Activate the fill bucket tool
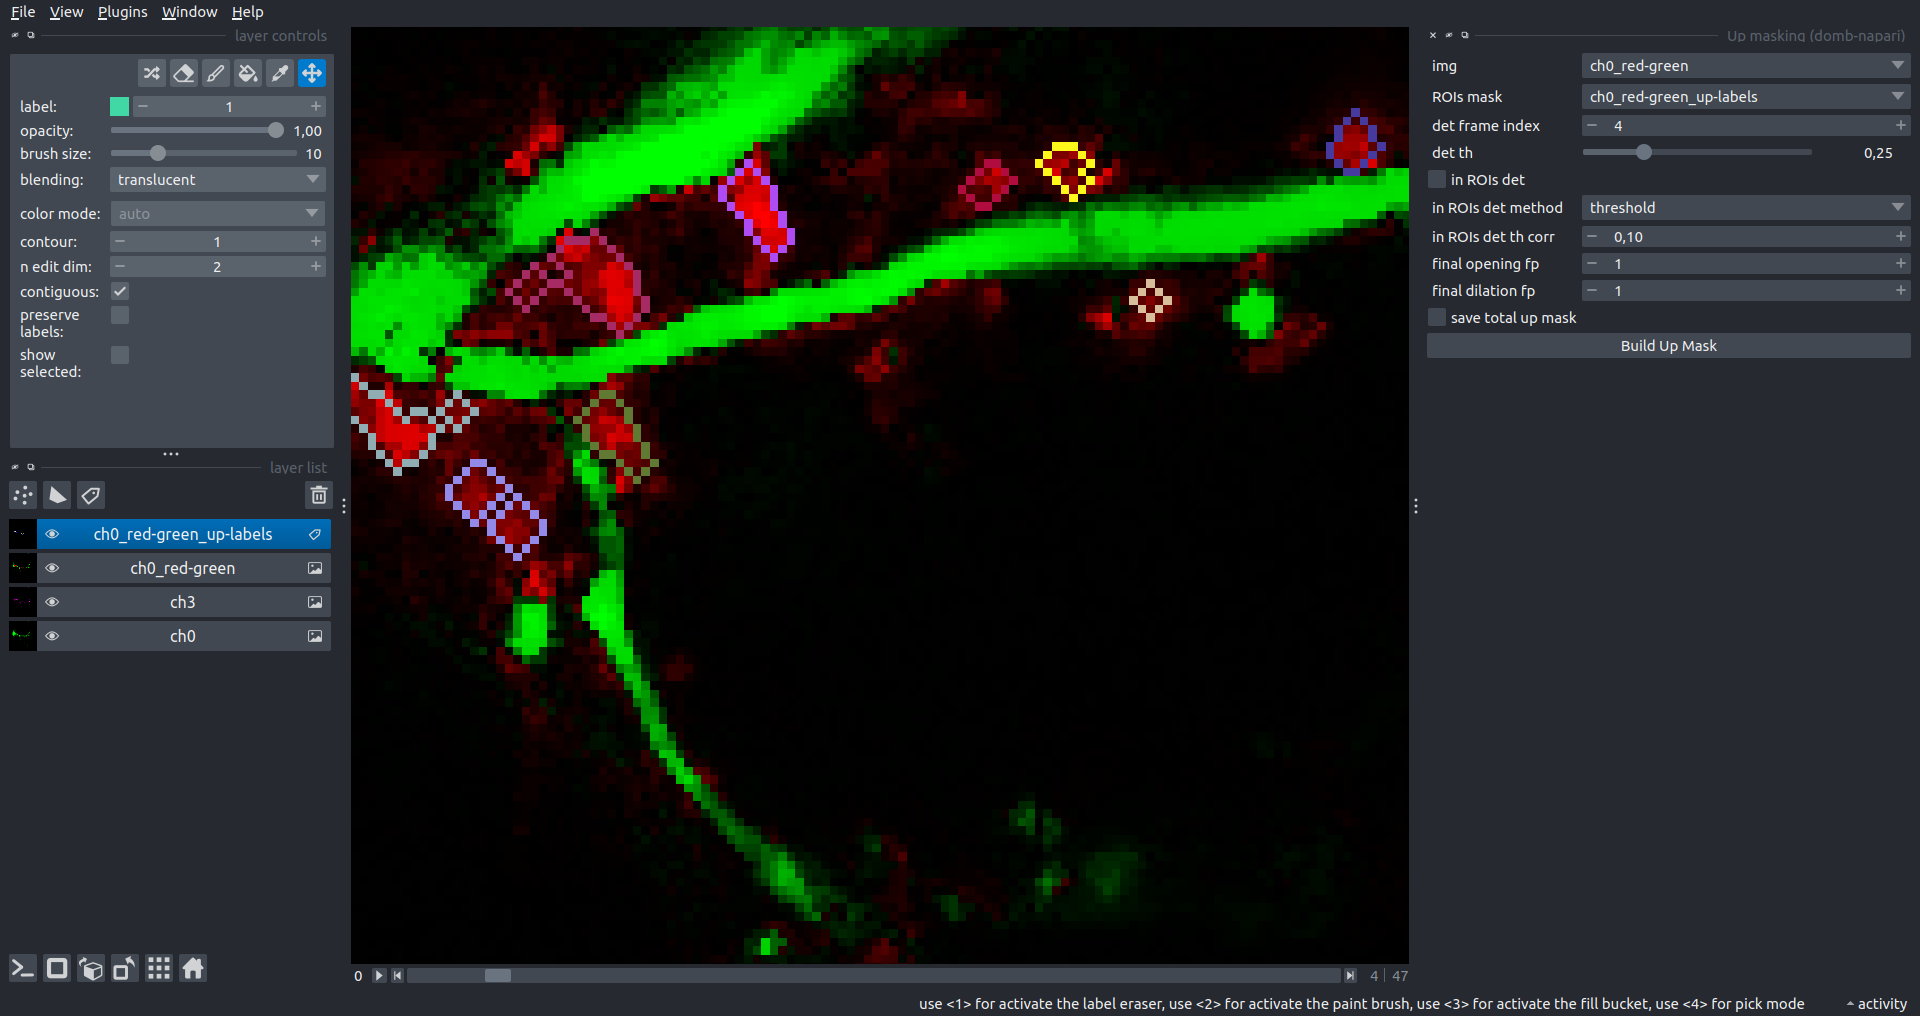Viewport: 1920px width, 1016px height. click(247, 73)
